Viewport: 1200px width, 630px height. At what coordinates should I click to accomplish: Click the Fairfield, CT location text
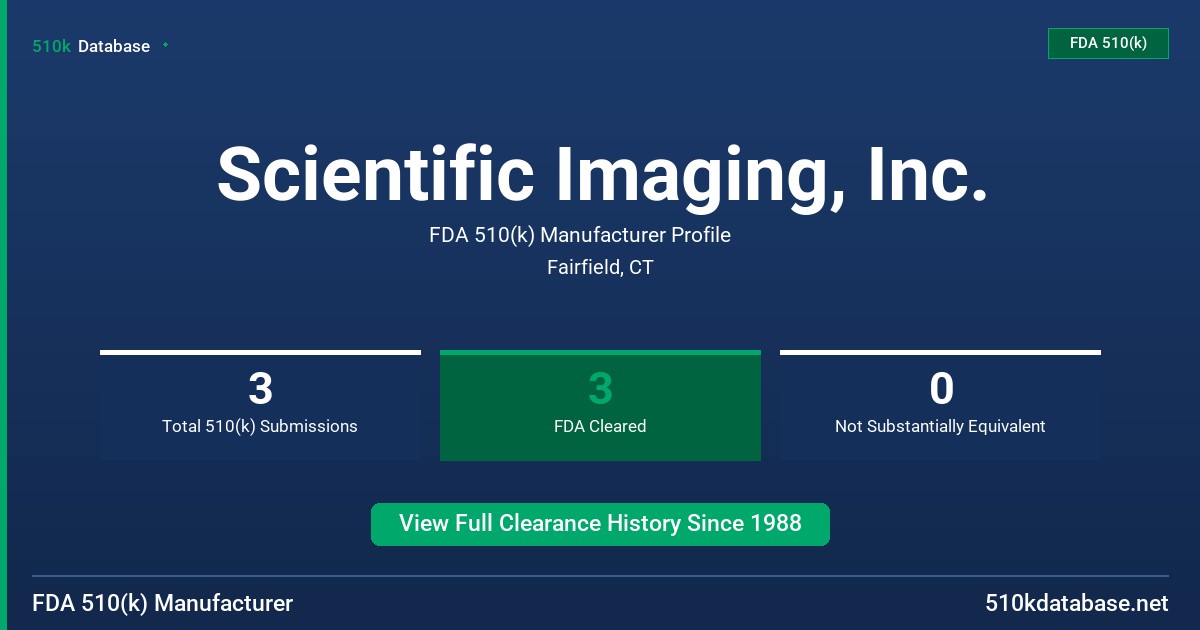pos(600,267)
